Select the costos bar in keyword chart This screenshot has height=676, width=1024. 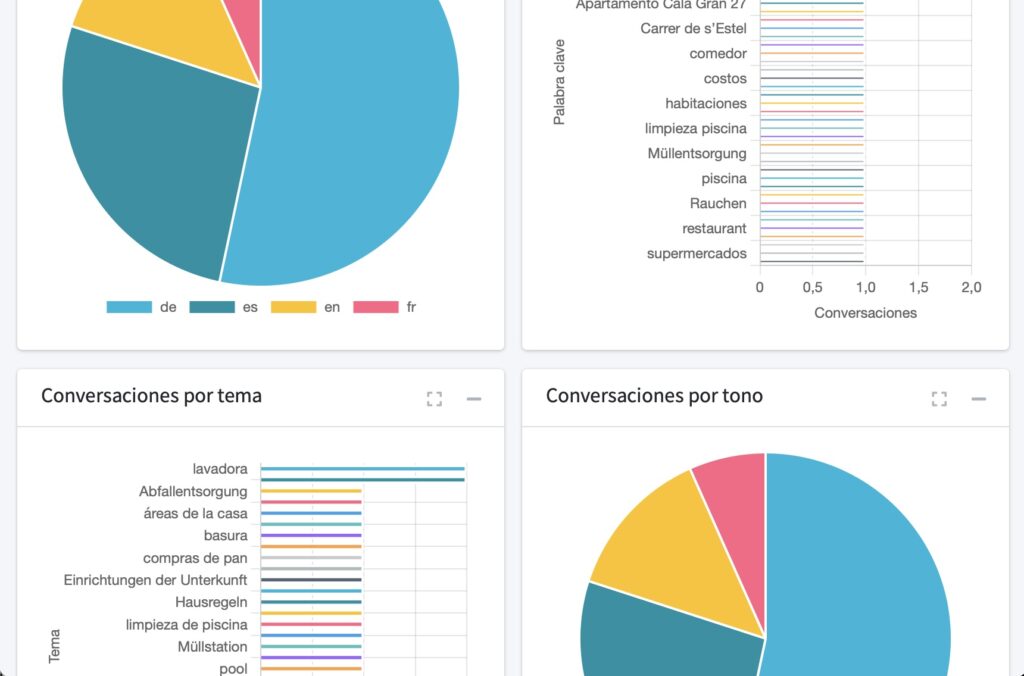[x=811, y=78]
